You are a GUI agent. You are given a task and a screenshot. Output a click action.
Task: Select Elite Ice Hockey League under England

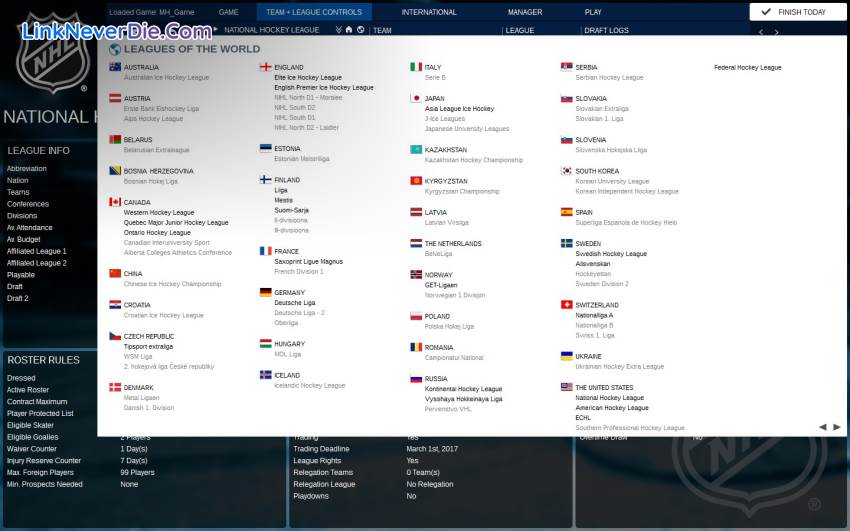308,77
